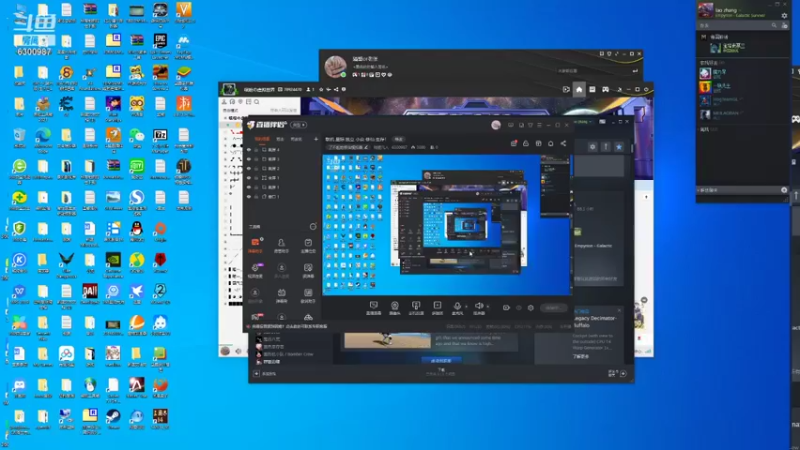
Task: Click the up-arrow button in Steam window
Action: pyautogui.click(x=606, y=147)
